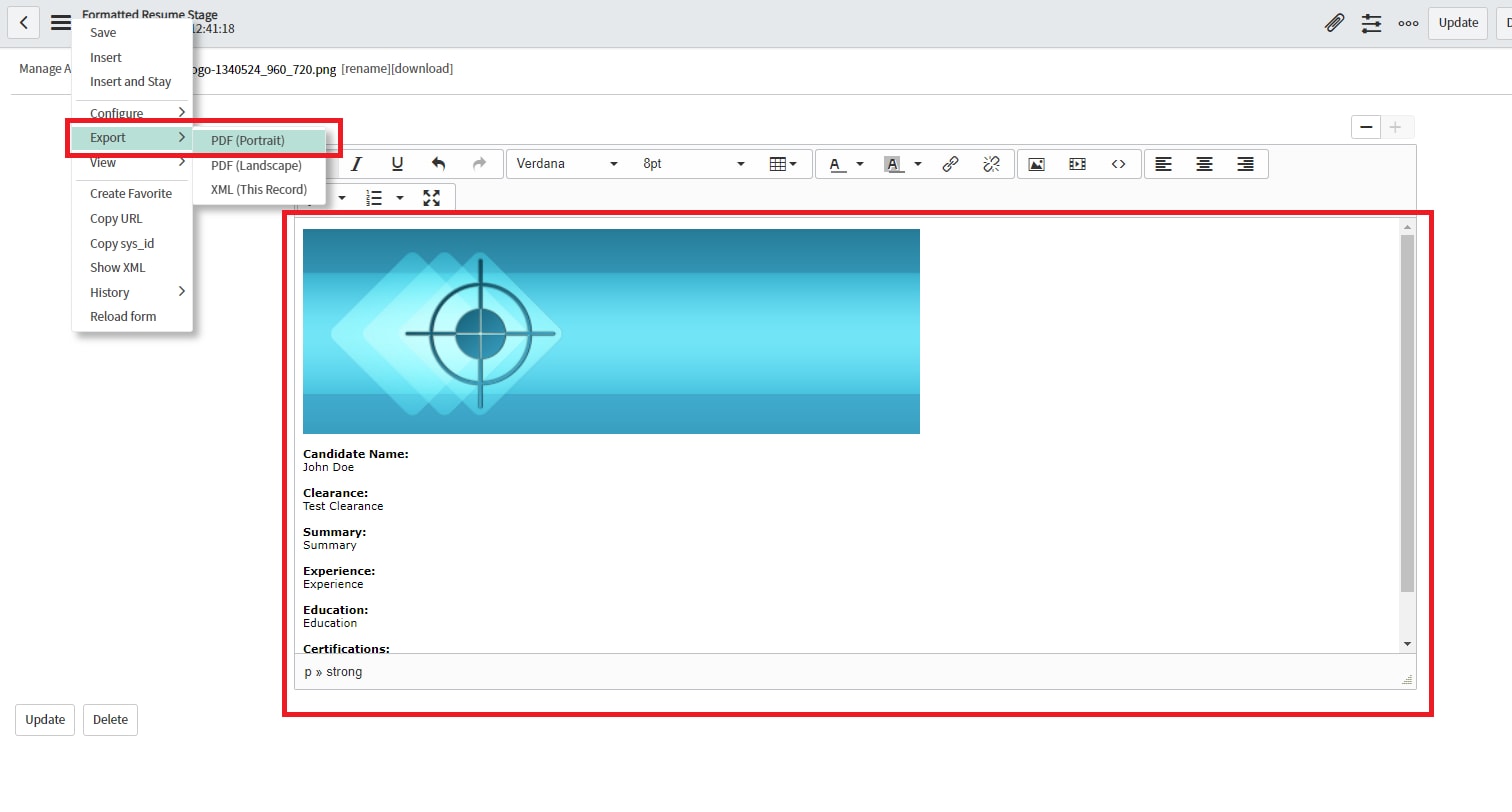Click the Delete button below the form

coord(110,720)
